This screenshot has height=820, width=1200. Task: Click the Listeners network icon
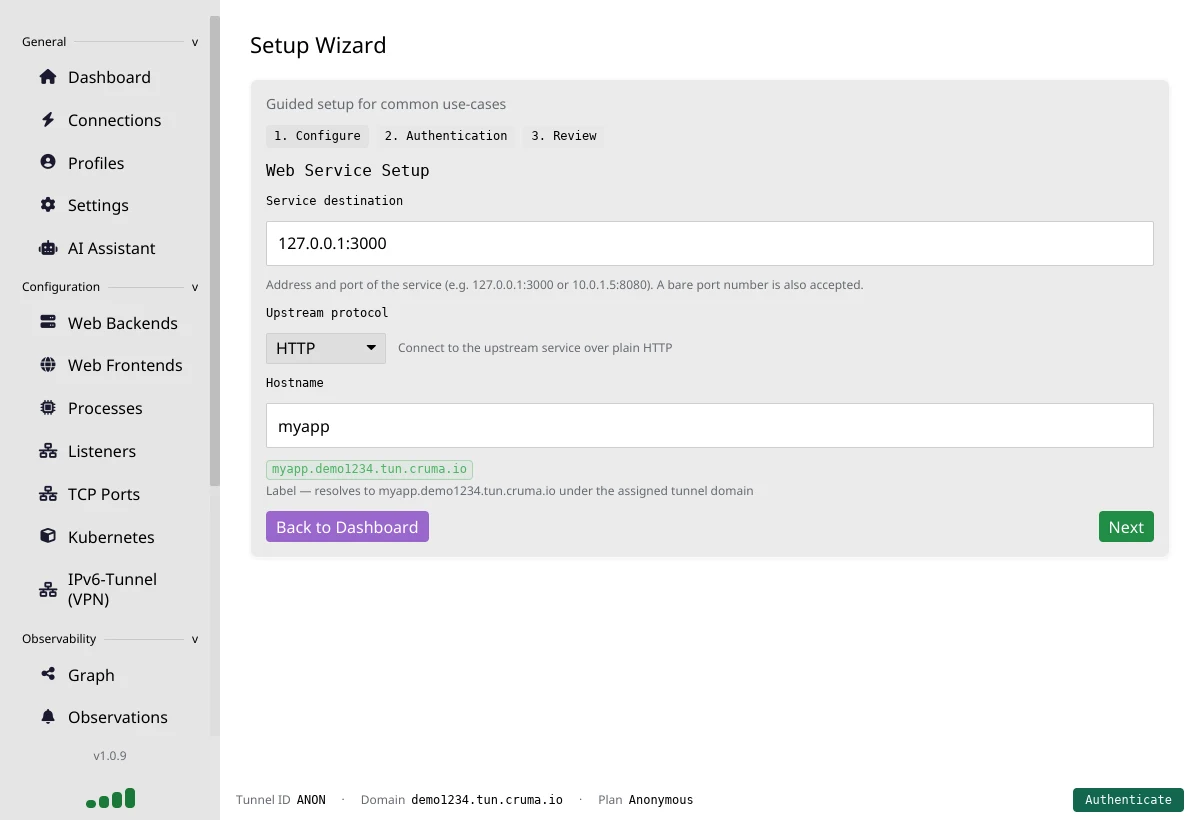pyautogui.click(x=48, y=451)
